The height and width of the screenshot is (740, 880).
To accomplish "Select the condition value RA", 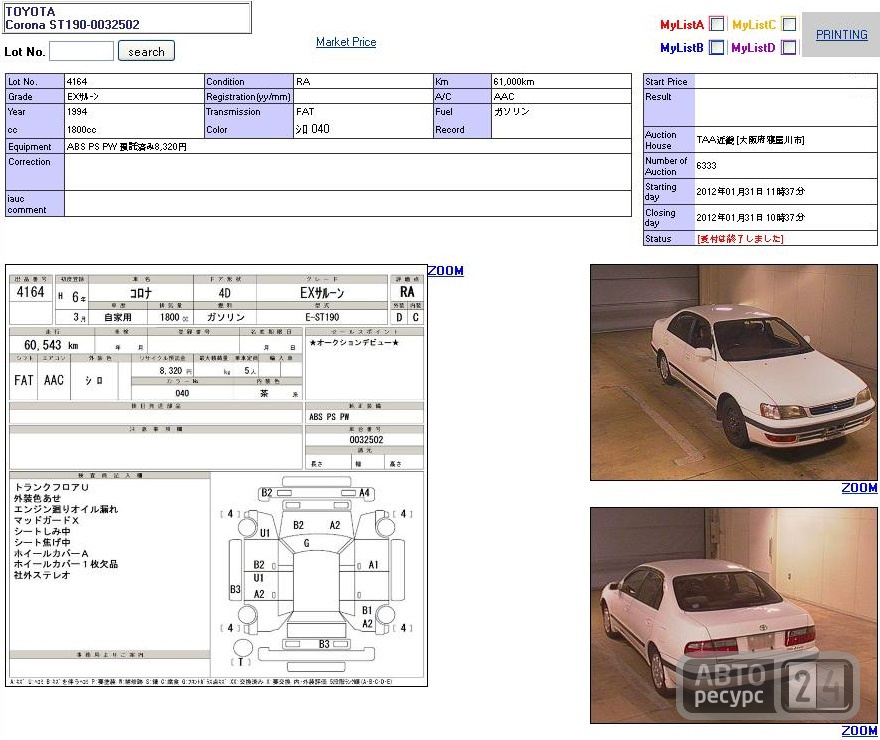I will pos(303,82).
